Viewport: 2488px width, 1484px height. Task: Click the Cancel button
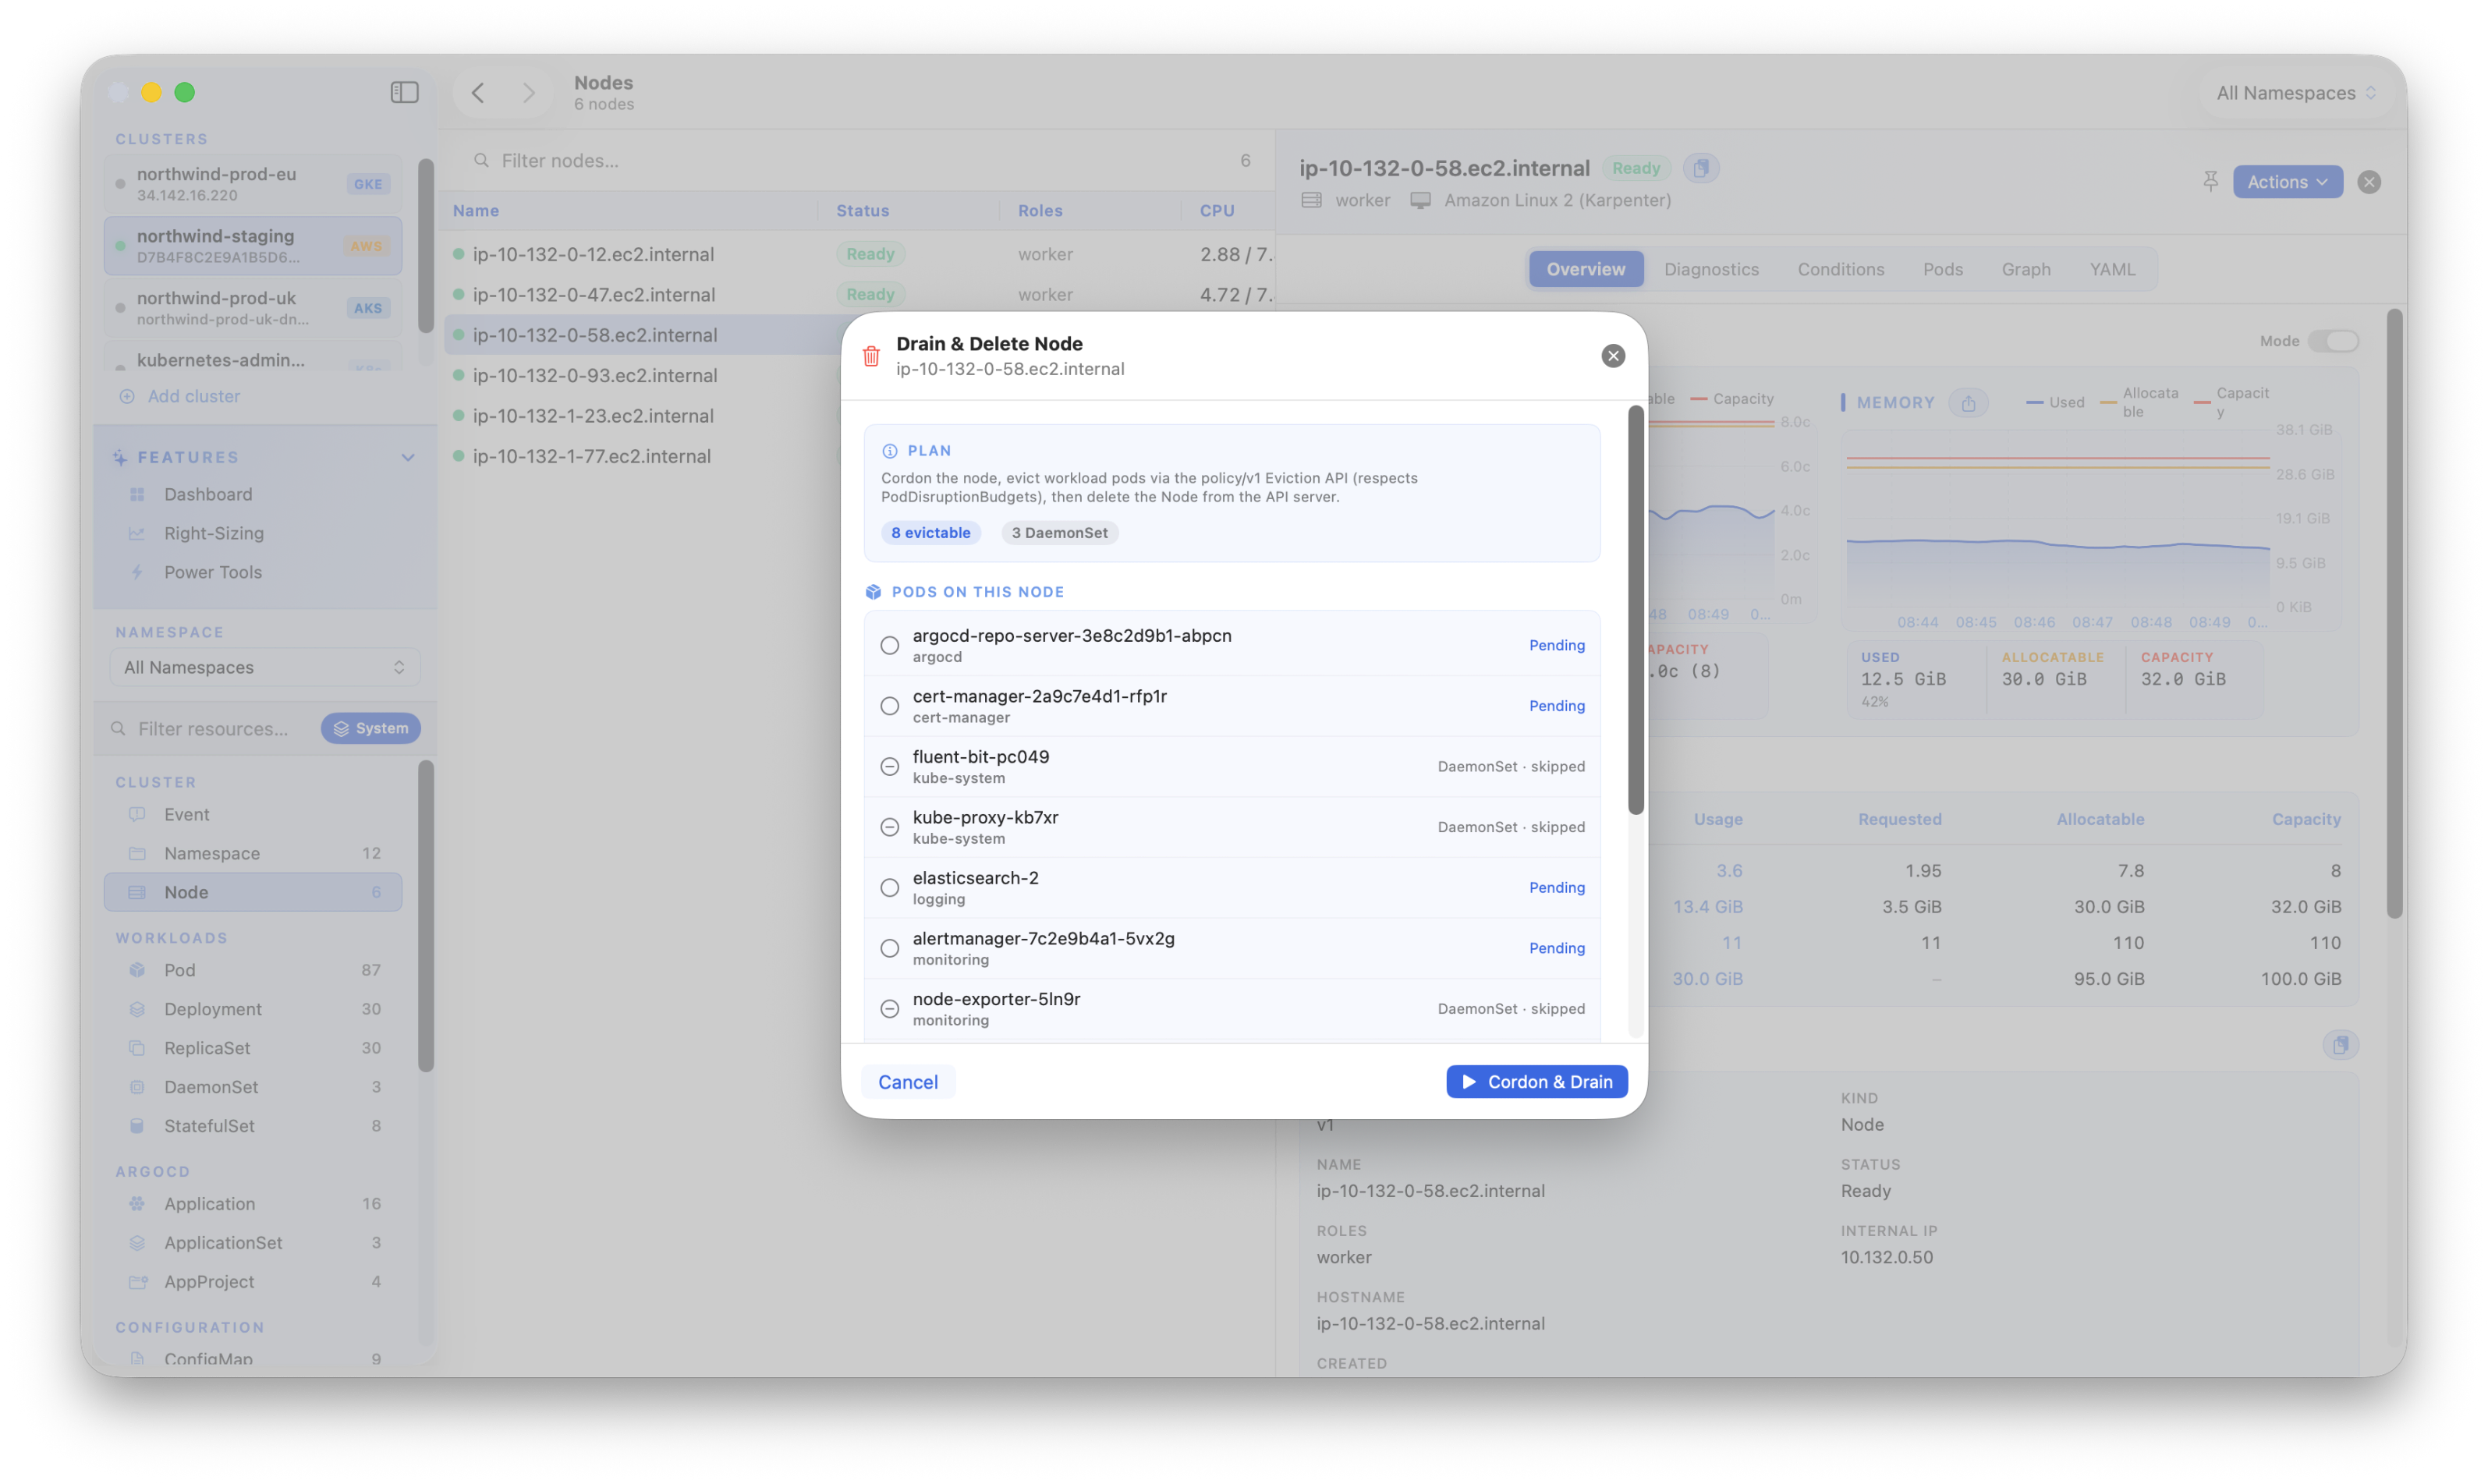click(907, 1082)
